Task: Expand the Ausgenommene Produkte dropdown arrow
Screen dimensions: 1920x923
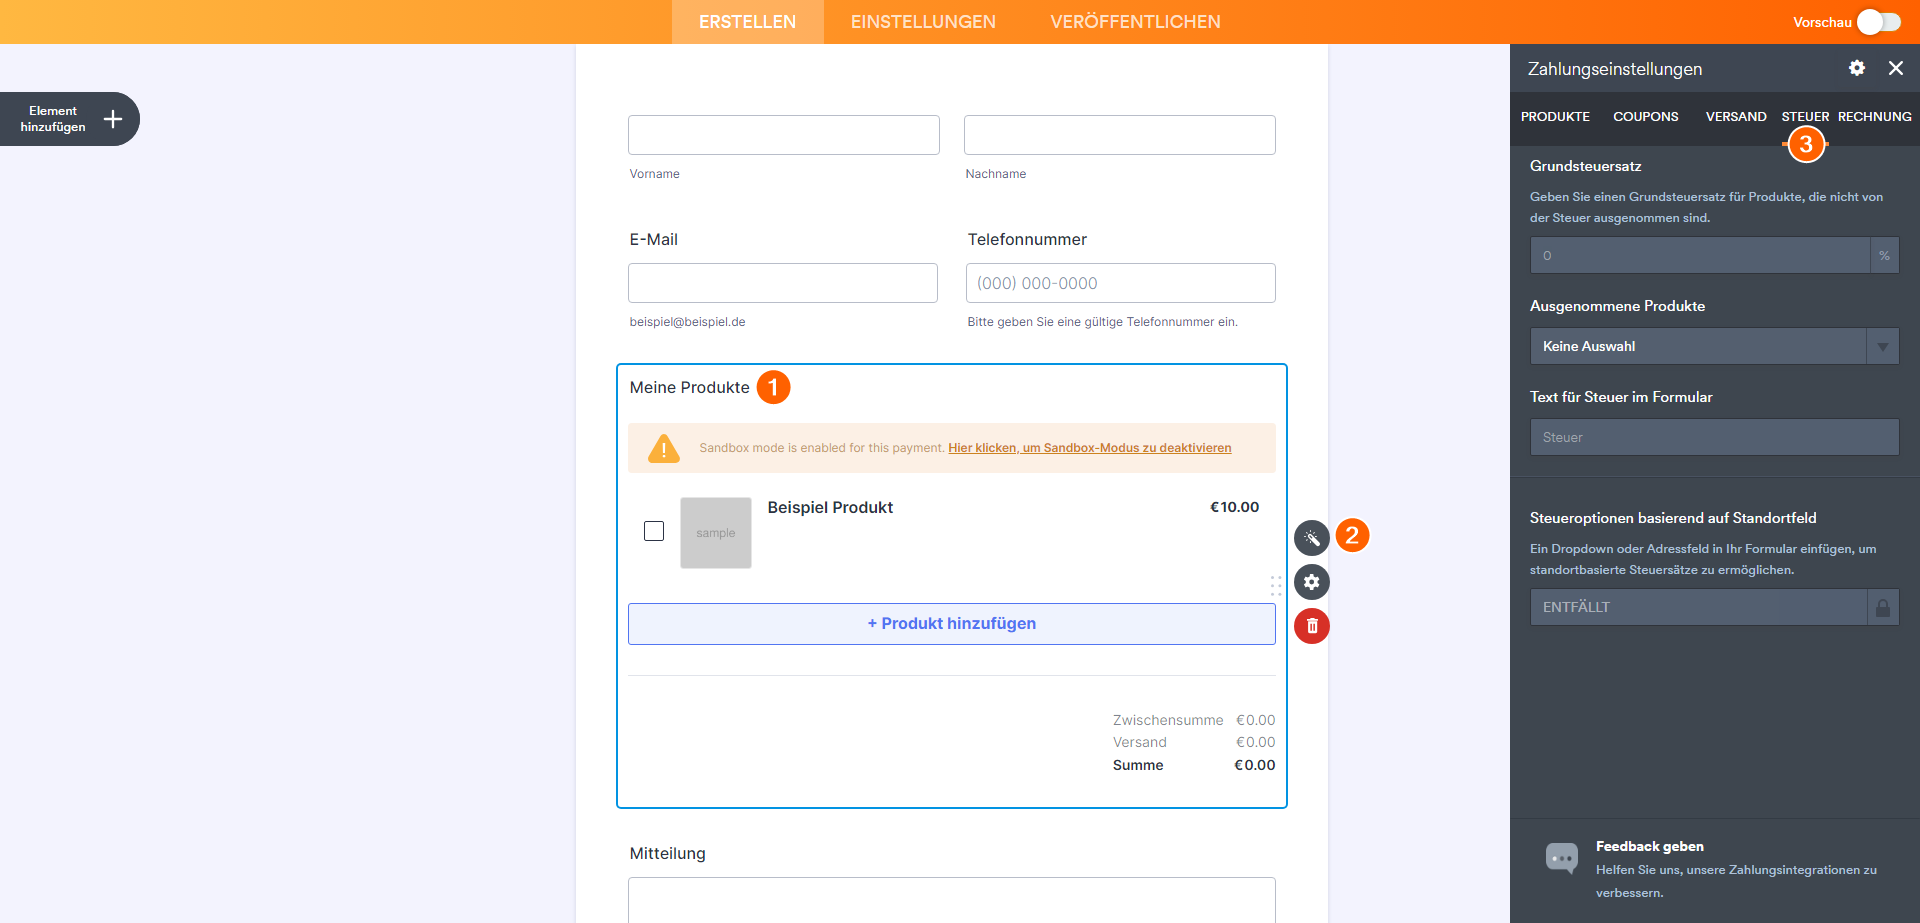Action: 1882,346
